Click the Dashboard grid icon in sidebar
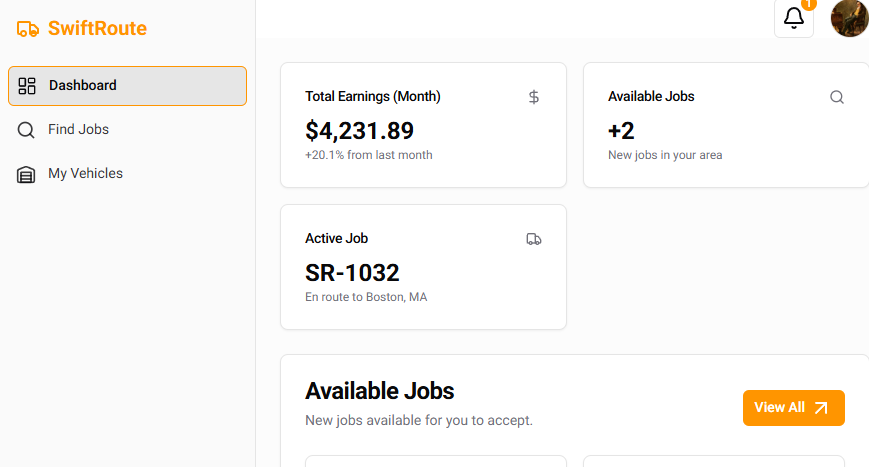The image size is (869, 467). point(27,86)
